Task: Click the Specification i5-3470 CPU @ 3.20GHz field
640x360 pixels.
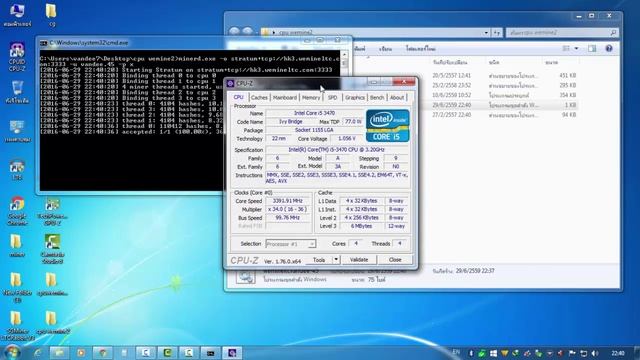Action: tap(337, 150)
